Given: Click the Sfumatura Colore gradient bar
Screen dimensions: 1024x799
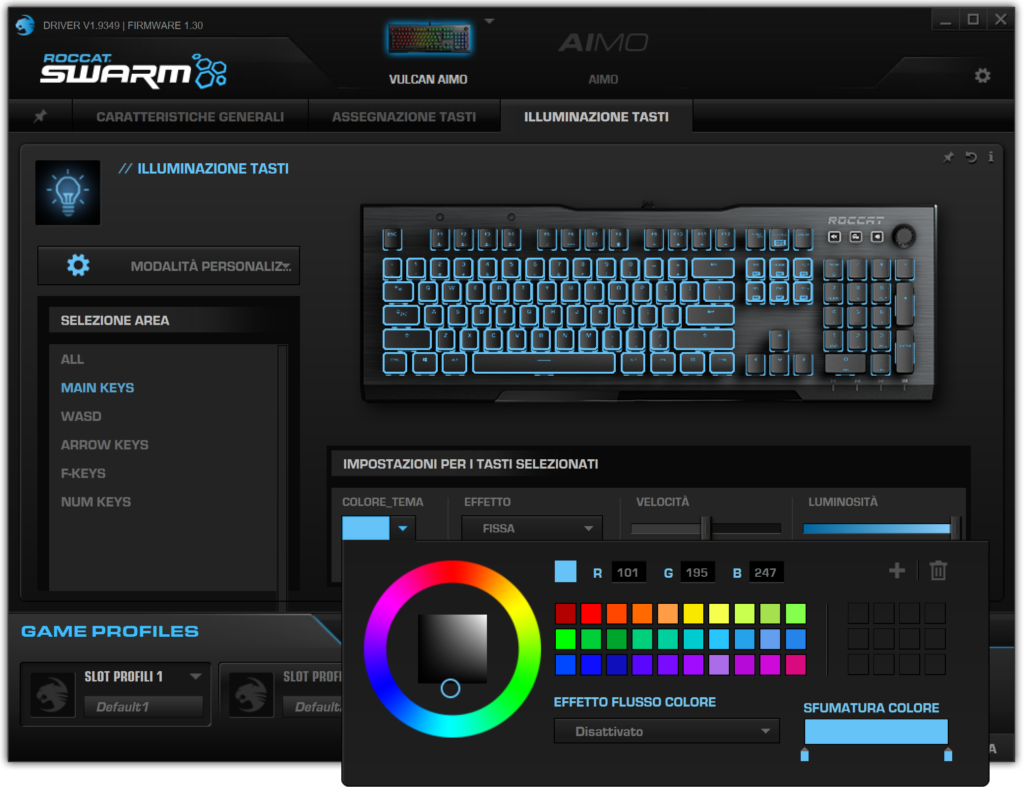Looking at the screenshot, I should [876, 732].
